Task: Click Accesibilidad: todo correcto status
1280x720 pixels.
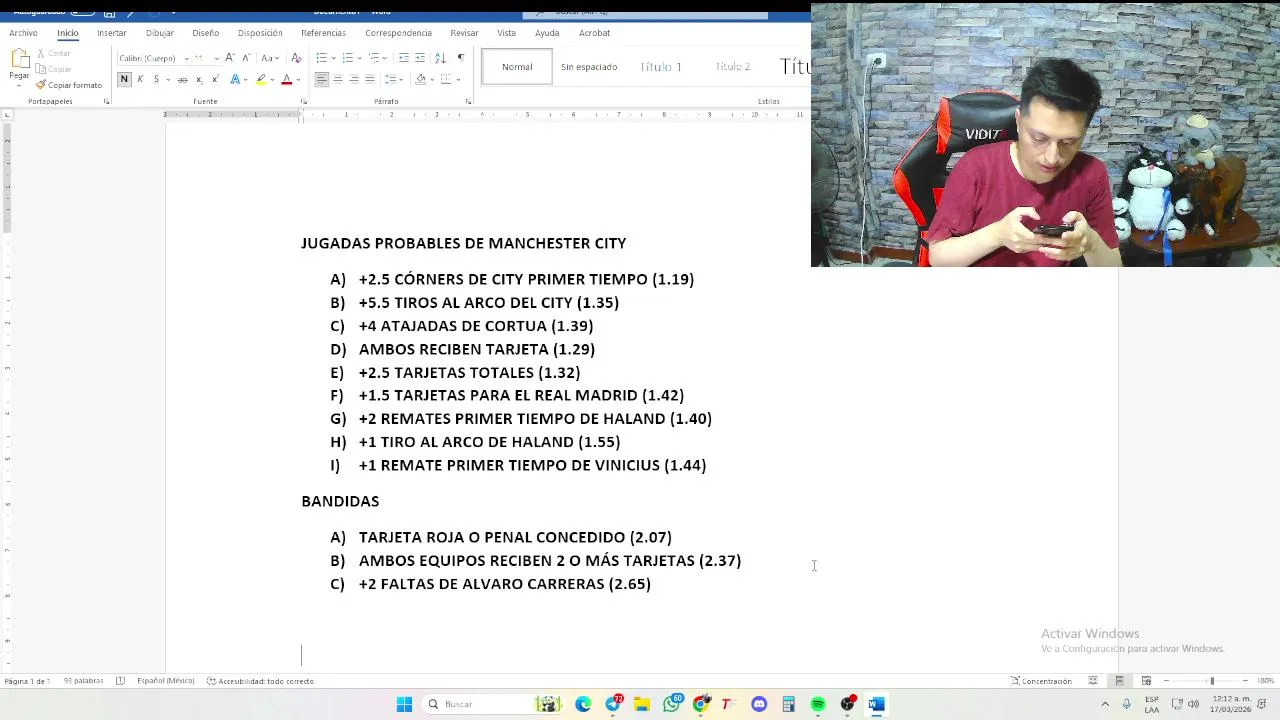Action: 260,681
